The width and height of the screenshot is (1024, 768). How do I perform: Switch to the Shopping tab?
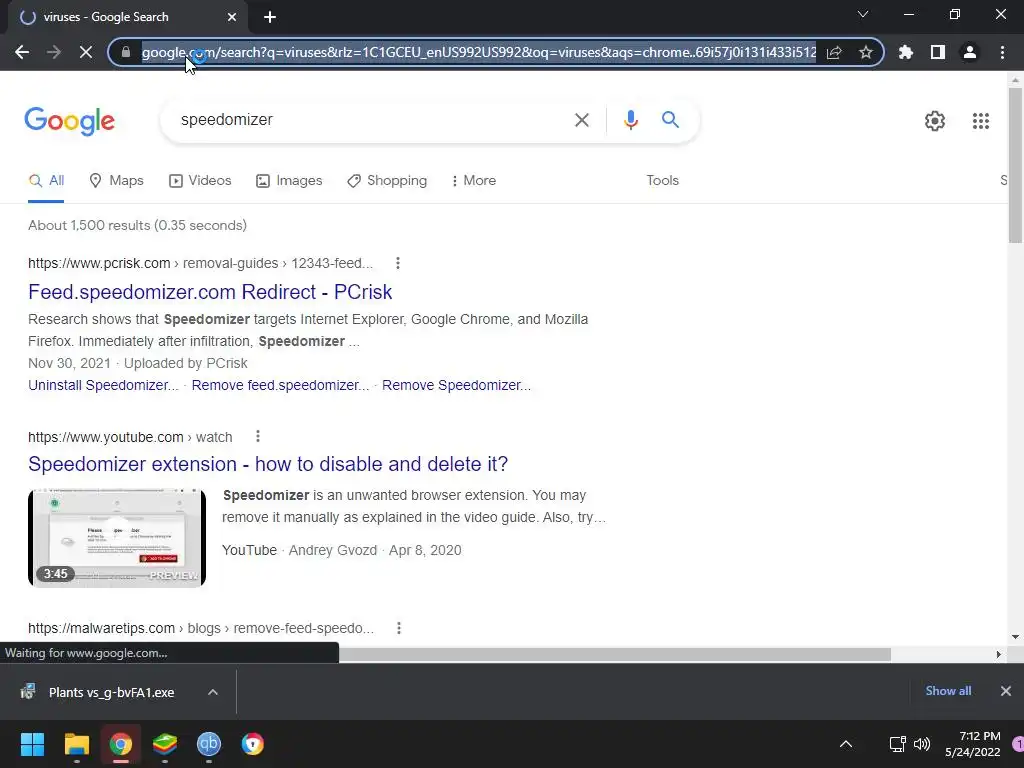click(387, 181)
